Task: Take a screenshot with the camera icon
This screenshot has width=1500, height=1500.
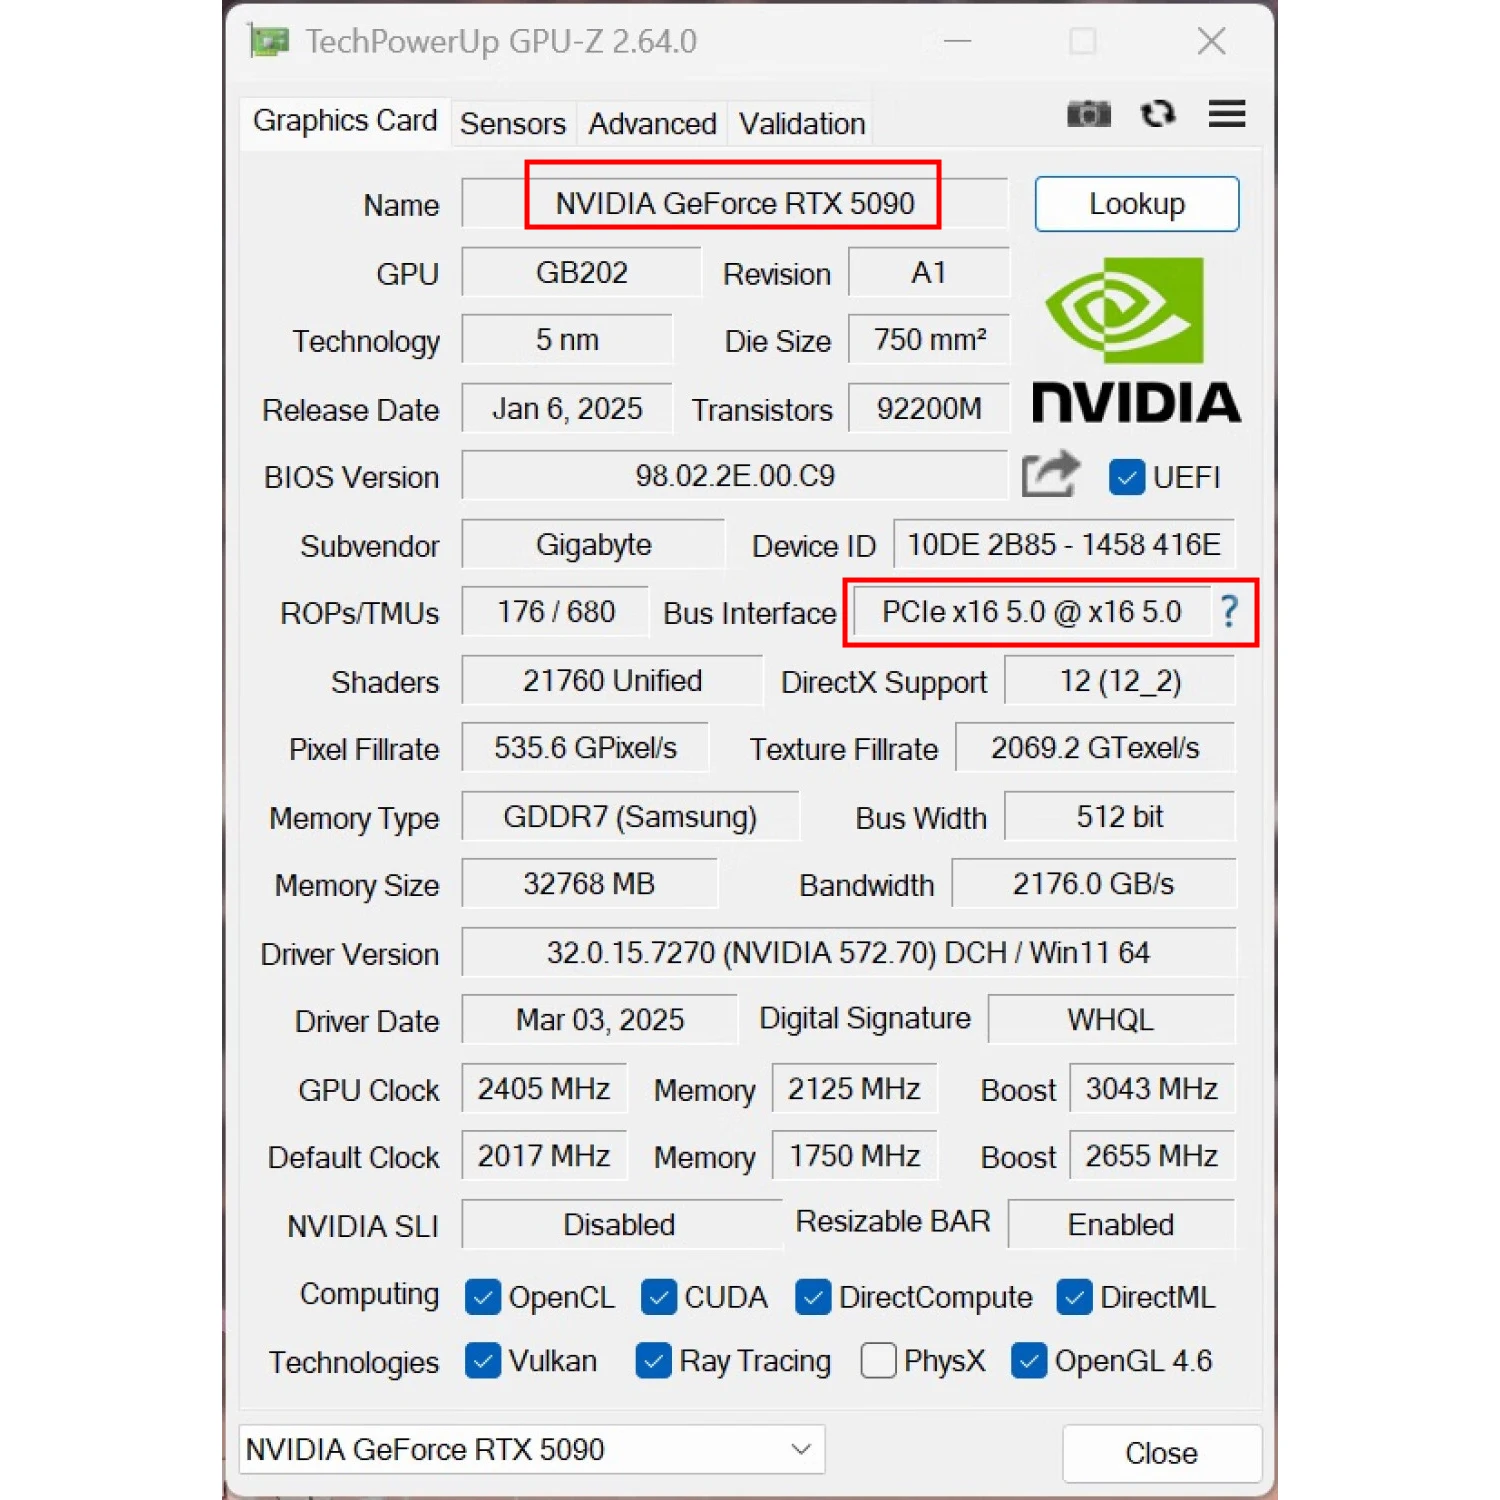Action: [1088, 114]
